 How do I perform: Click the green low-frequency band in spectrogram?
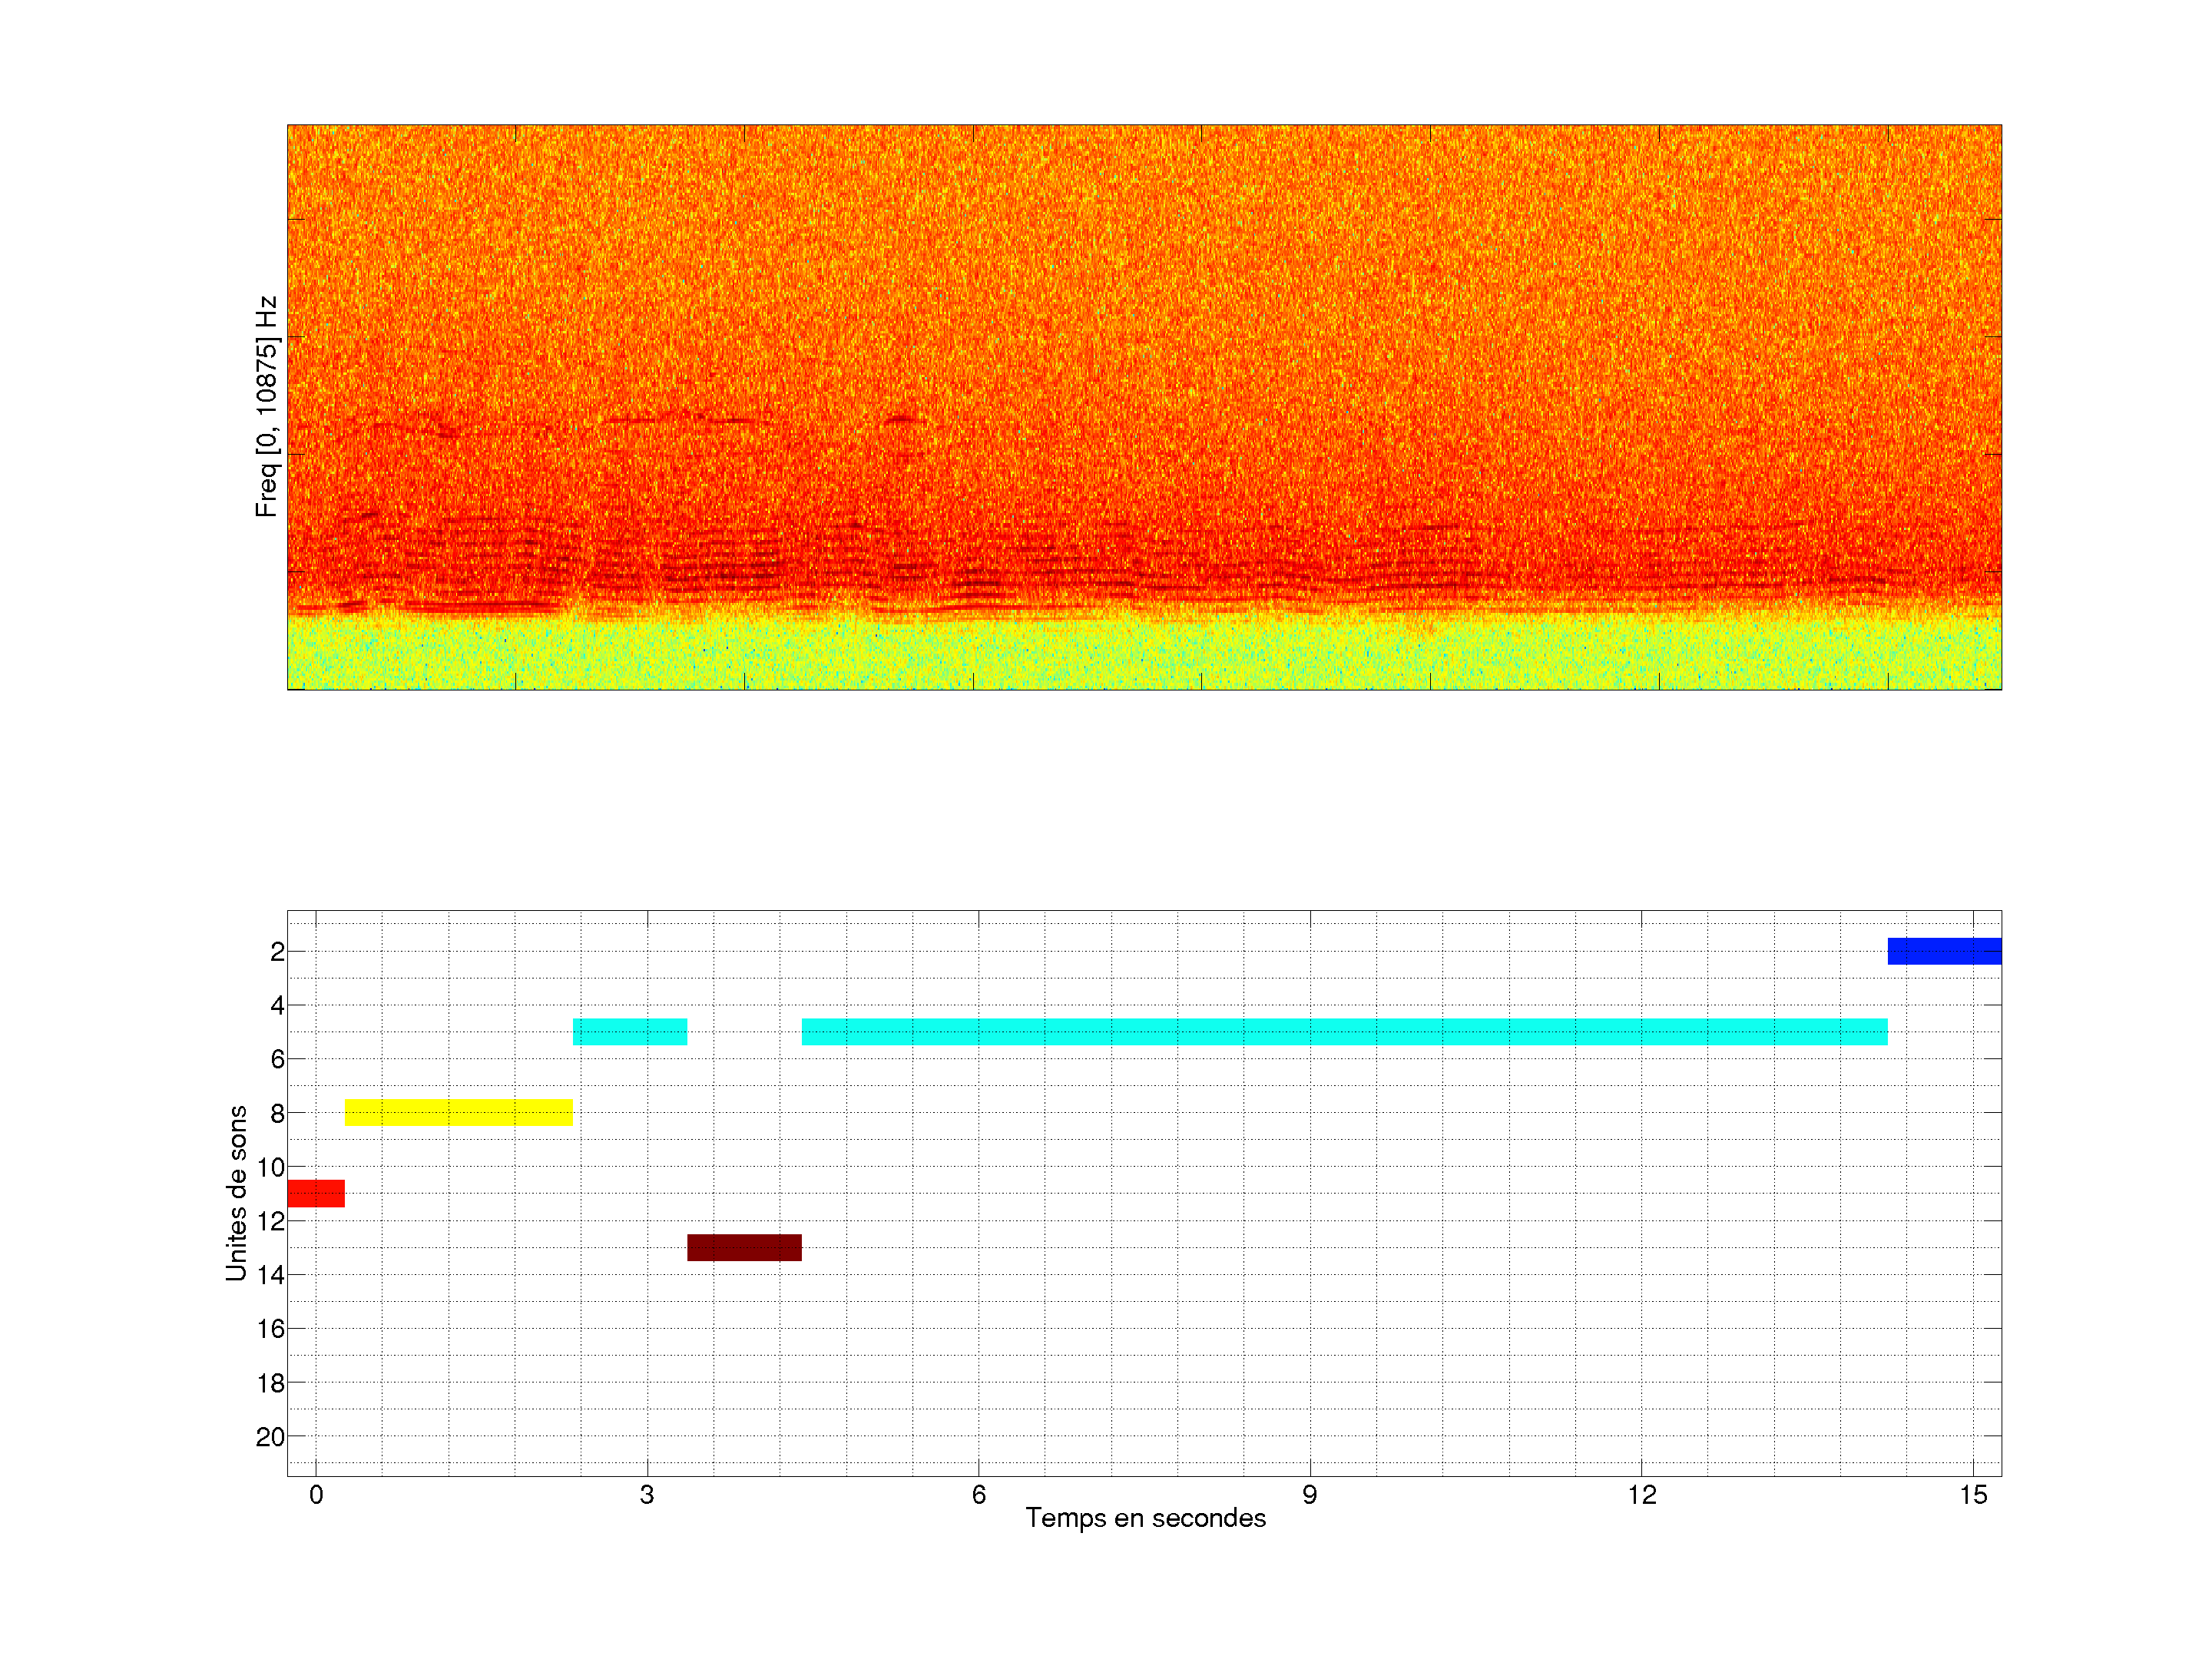(x=1144, y=655)
